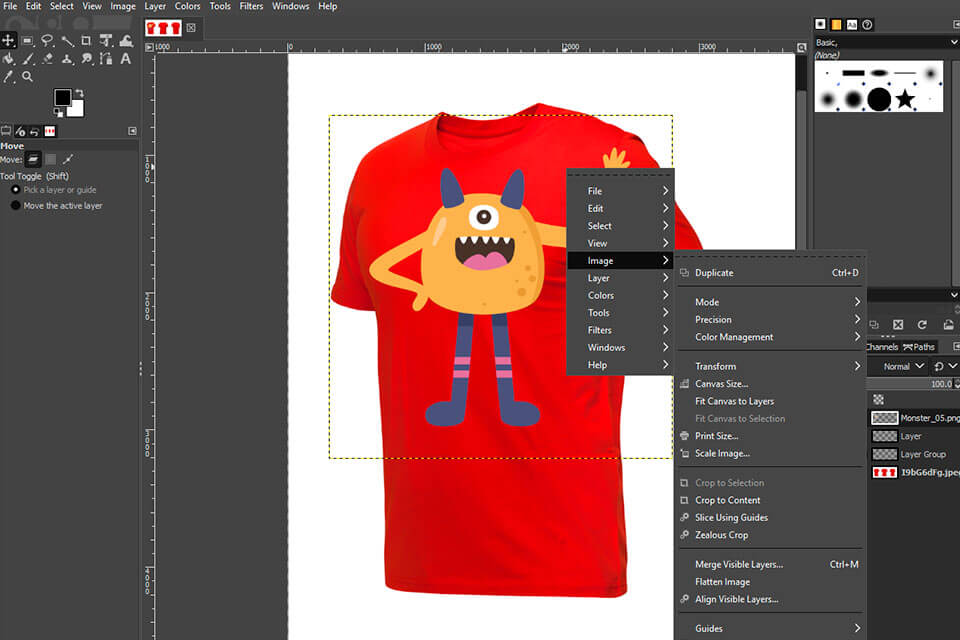Select the Move tool in the toolbox
This screenshot has width=960, height=640.
(x=8, y=40)
